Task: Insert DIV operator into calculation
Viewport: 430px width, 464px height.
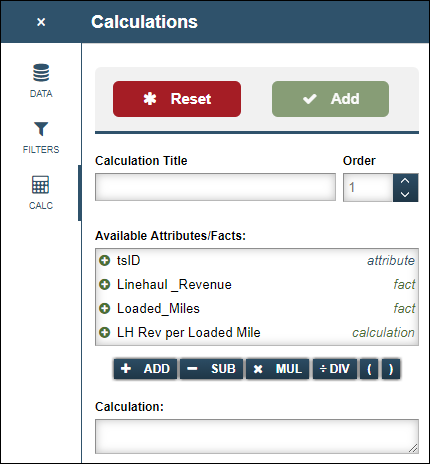Action: [x=335, y=369]
